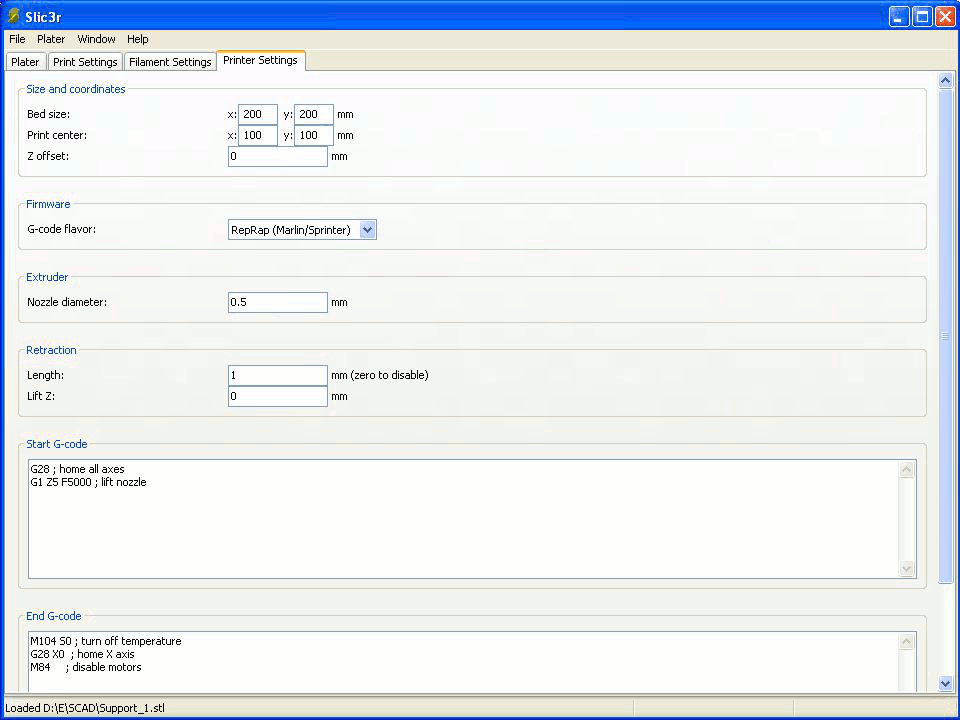Click the Bed size y input field
This screenshot has height=720, width=960.
(x=314, y=114)
